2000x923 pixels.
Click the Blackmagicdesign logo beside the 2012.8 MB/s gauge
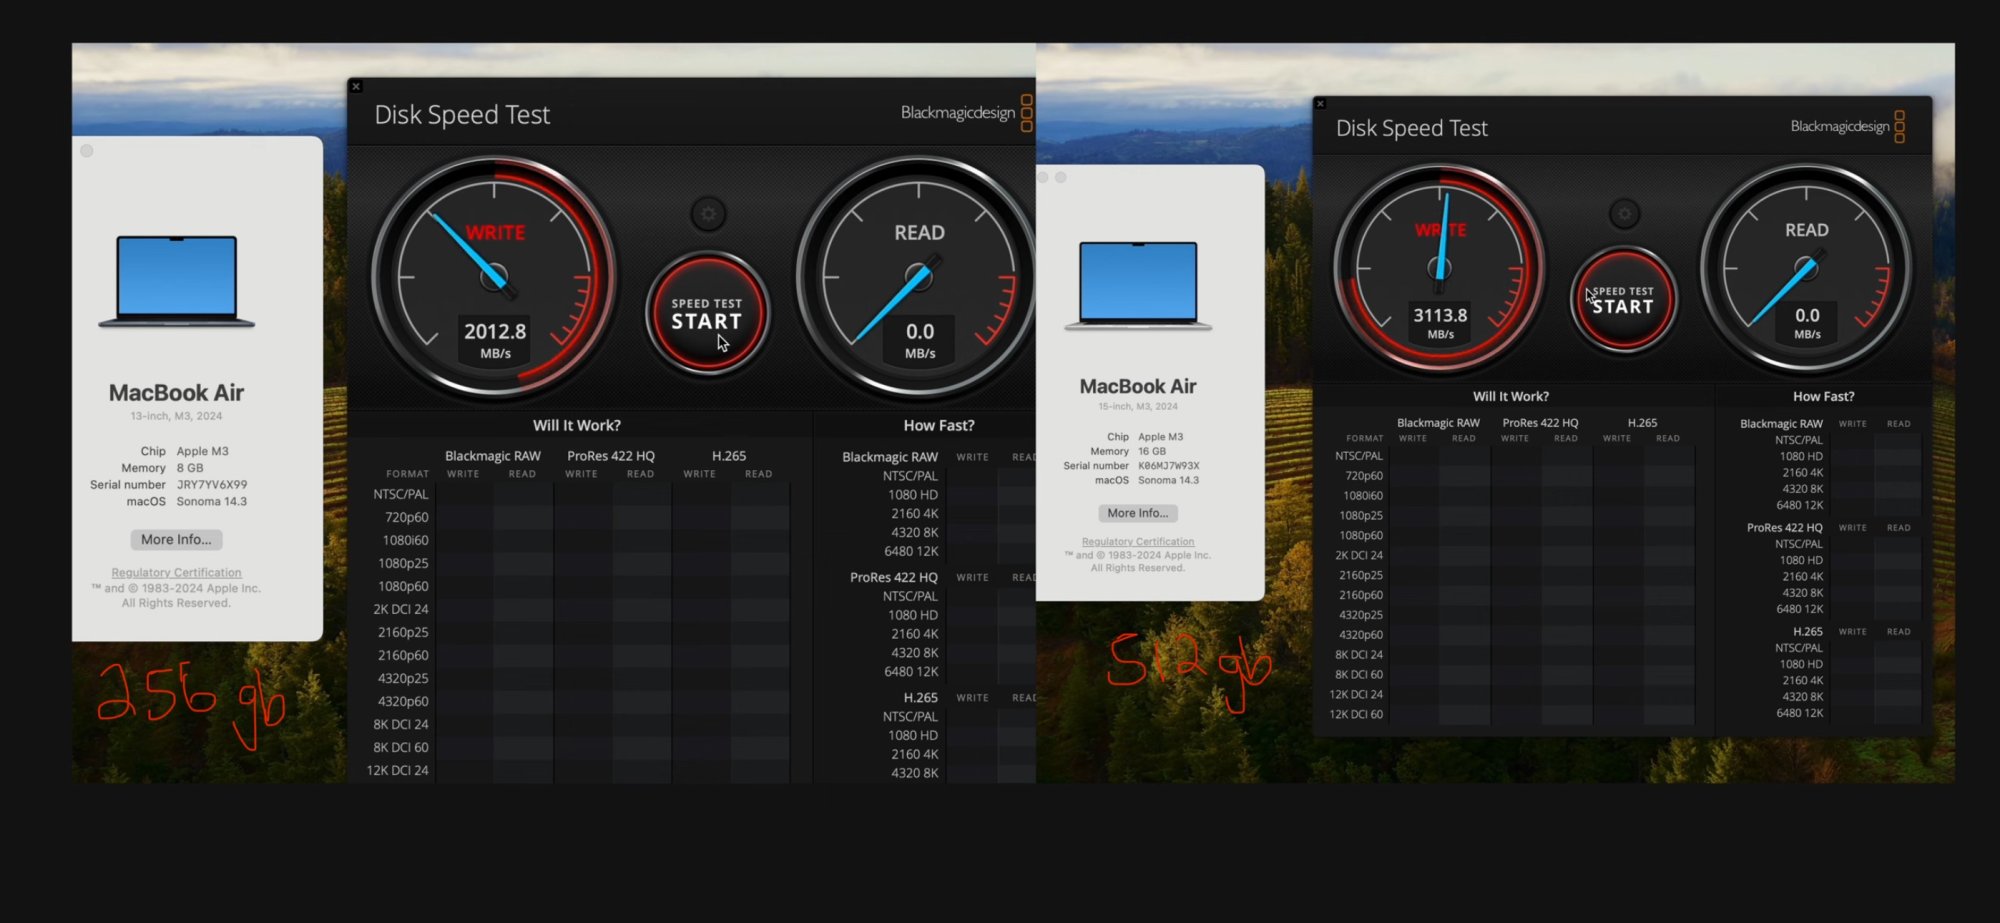[x=966, y=113]
